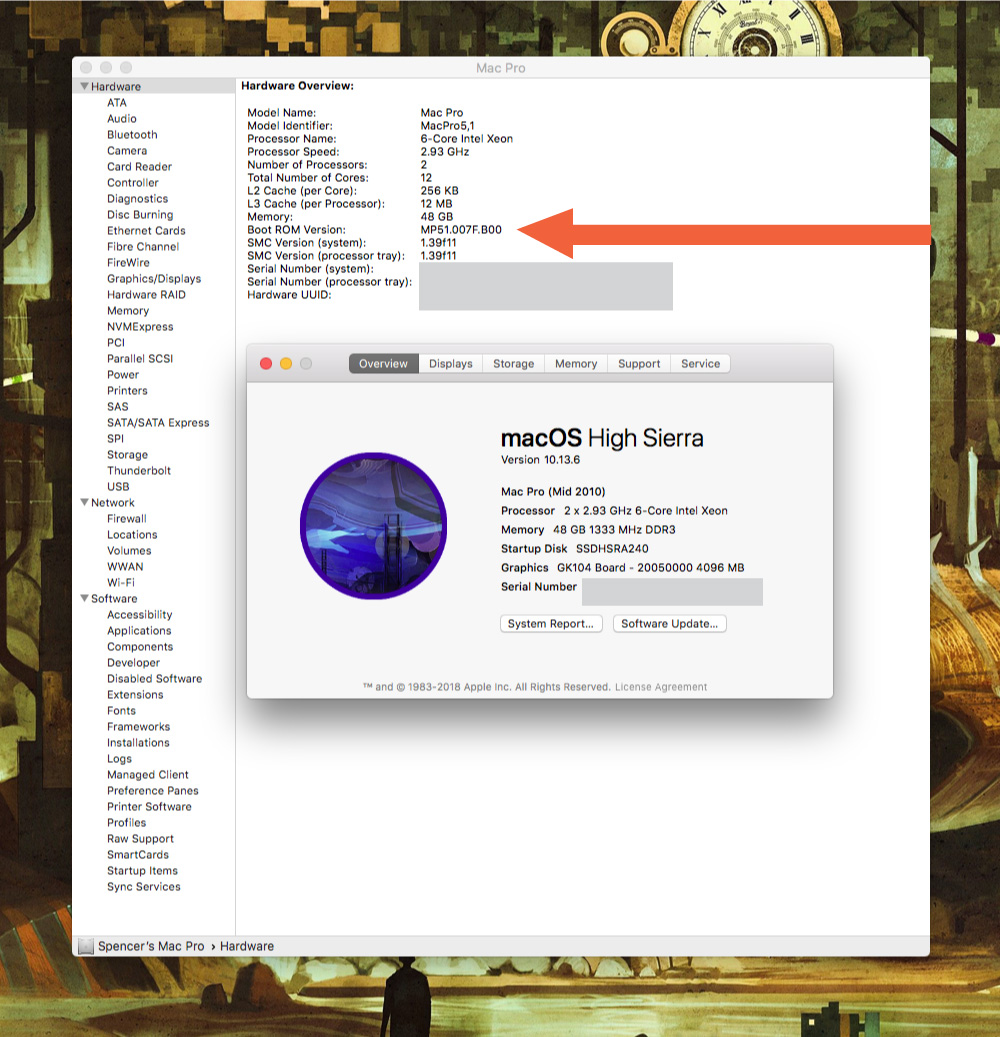Select Applications in the sidebar
Viewport: 1000px width, 1037px height.
[x=139, y=631]
